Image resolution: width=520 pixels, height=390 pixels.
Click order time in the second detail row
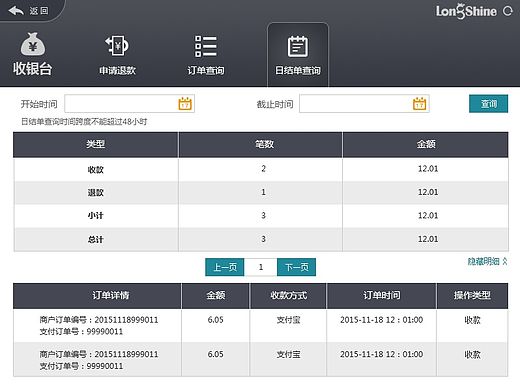pyautogui.click(x=382, y=354)
